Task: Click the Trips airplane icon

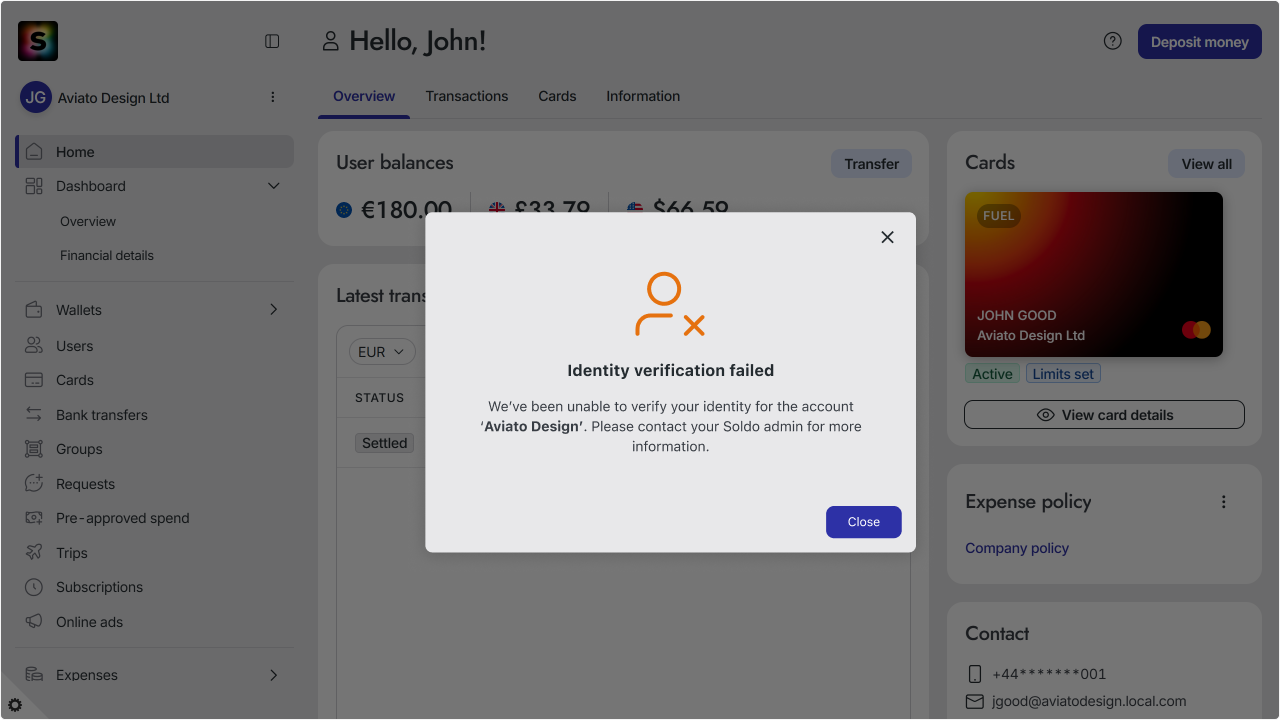Action: [x=34, y=552]
